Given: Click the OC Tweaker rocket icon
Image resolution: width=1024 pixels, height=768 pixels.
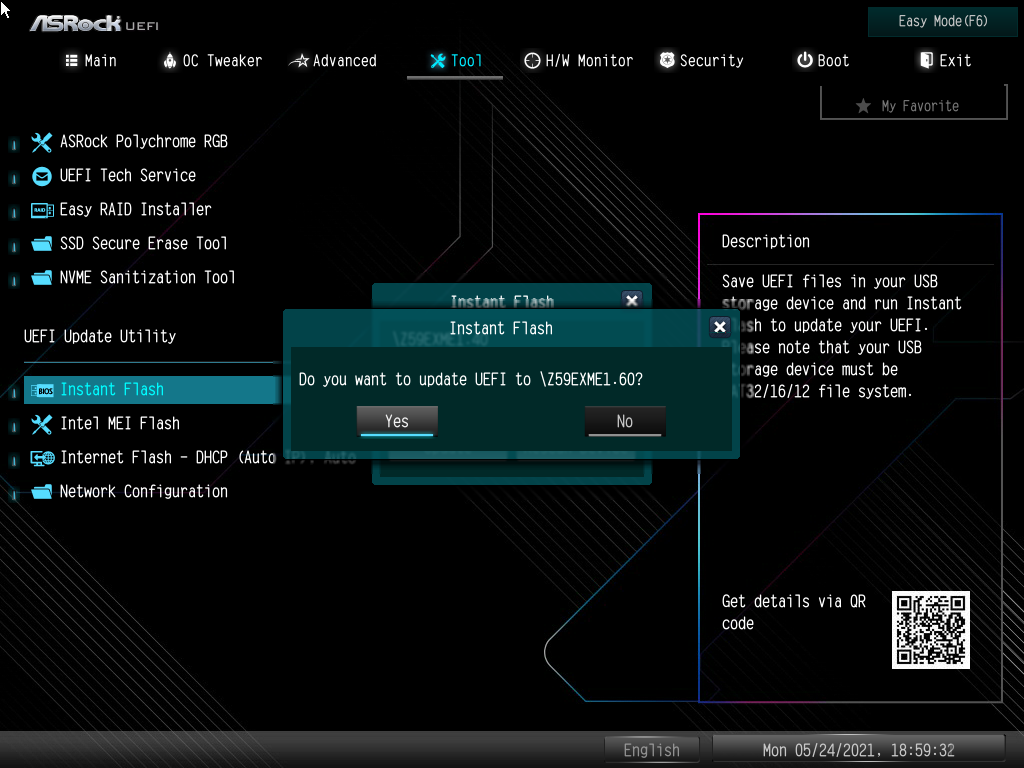Looking at the screenshot, I should pyautogui.click(x=170, y=61).
